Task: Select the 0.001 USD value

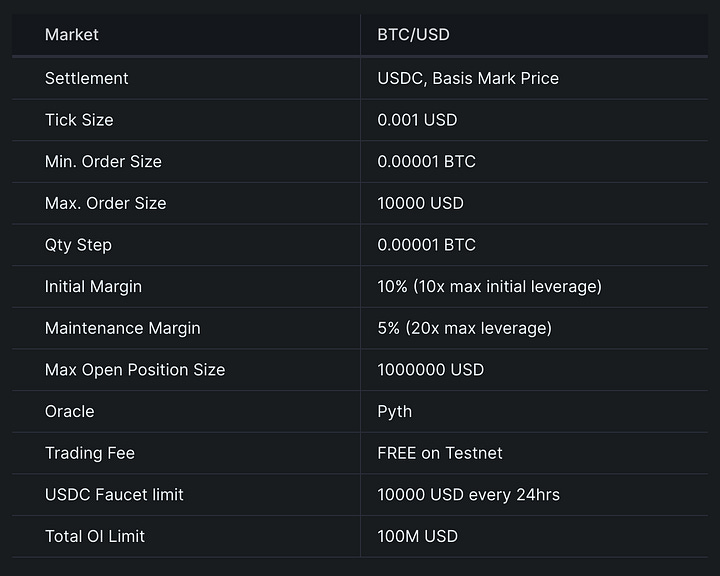Action: (x=417, y=120)
